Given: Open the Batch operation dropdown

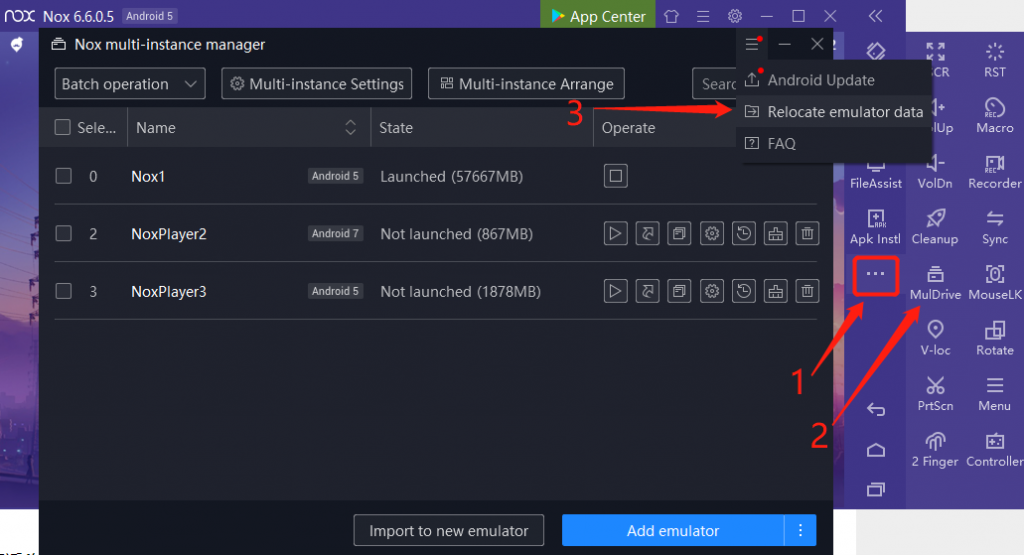Looking at the screenshot, I should [x=129, y=84].
